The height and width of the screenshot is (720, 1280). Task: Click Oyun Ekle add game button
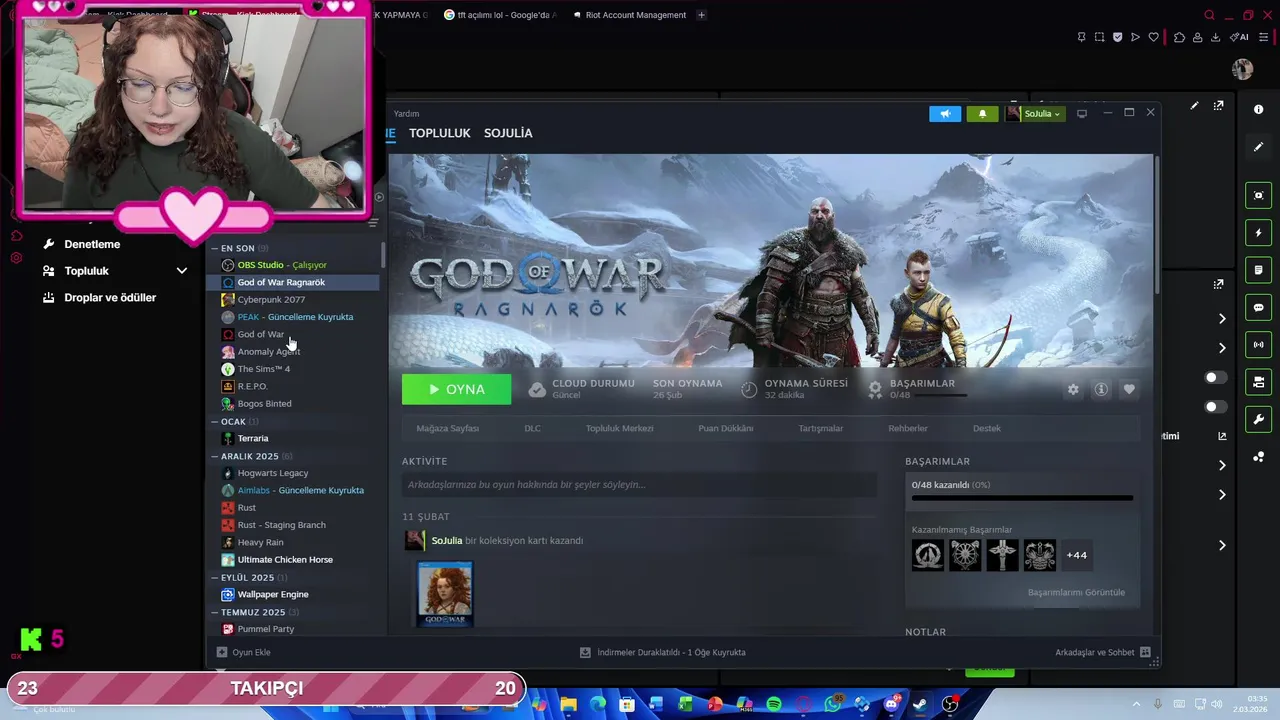tap(243, 652)
